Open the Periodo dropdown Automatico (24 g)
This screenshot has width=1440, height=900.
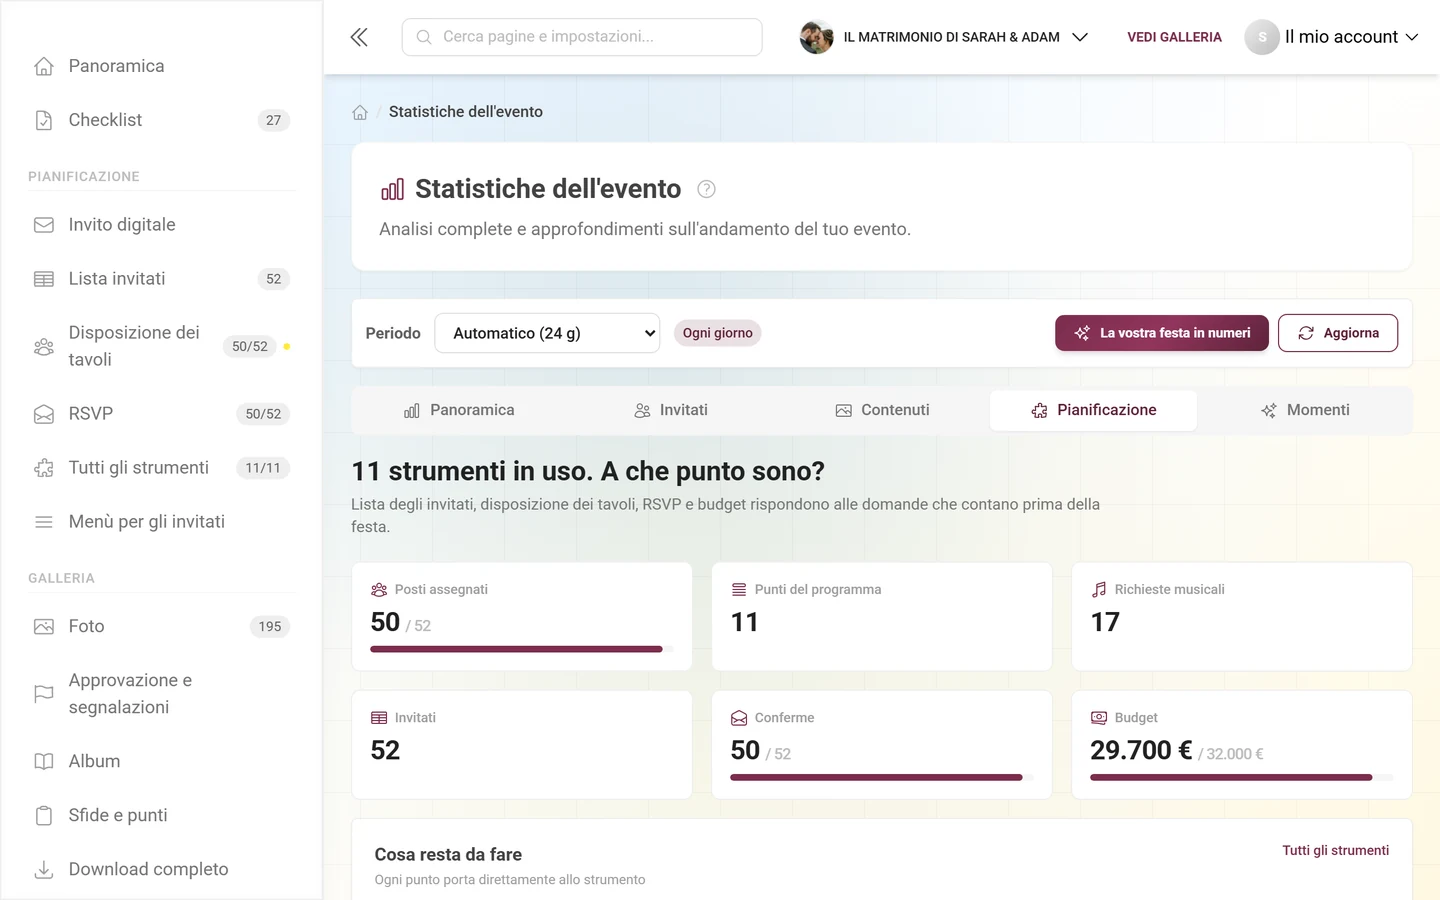tap(547, 333)
